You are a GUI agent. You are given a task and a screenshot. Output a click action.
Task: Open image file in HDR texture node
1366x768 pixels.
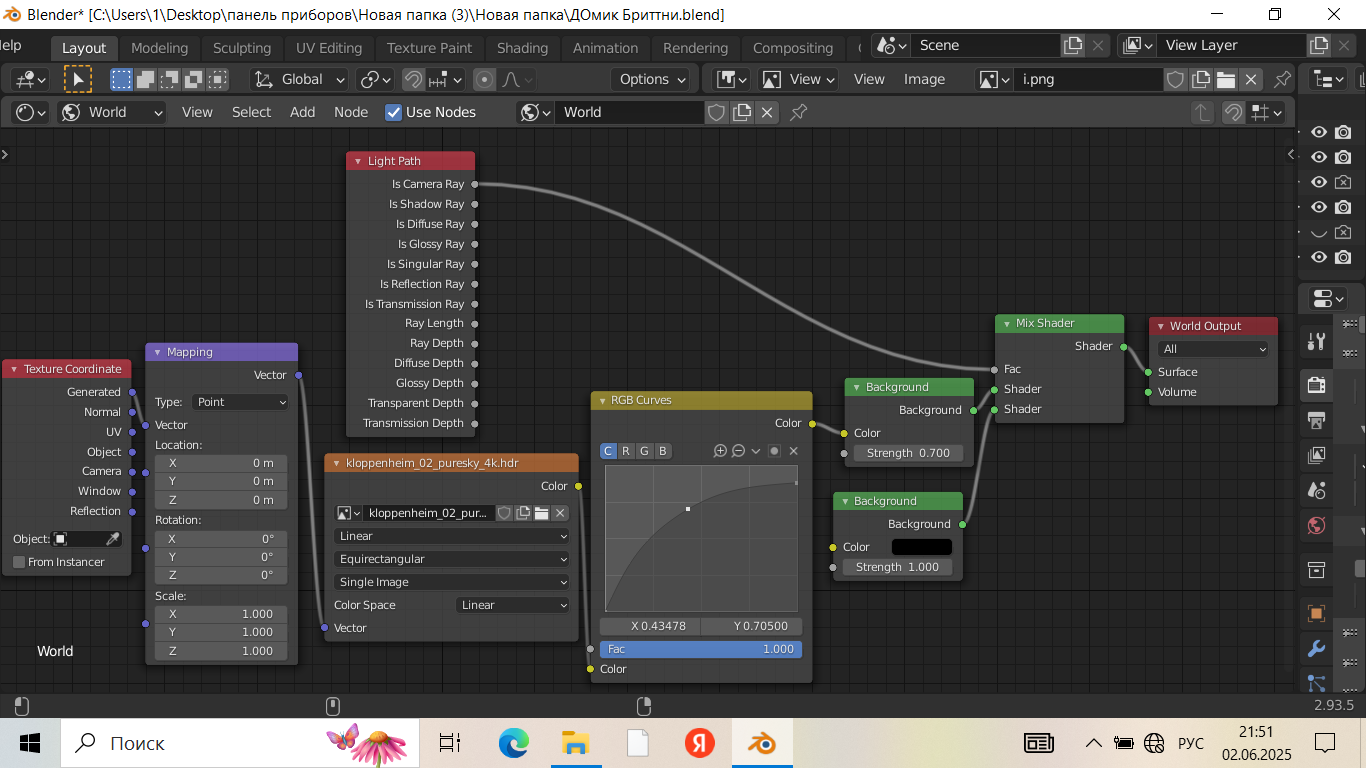pos(541,513)
